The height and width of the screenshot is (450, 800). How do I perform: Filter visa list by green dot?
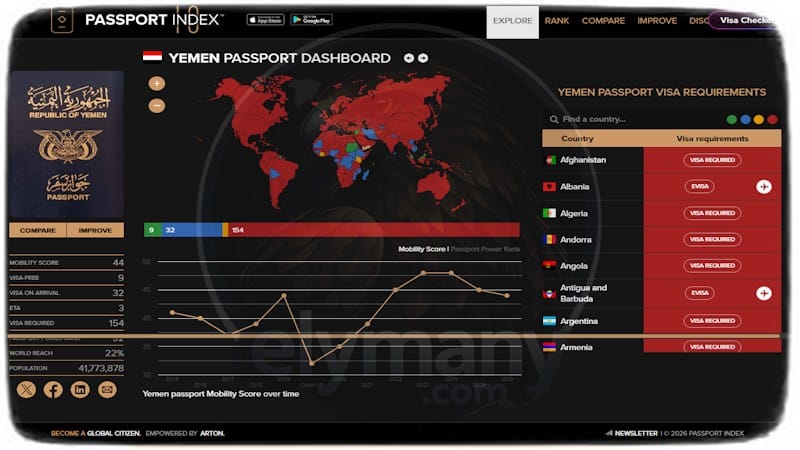tap(732, 120)
